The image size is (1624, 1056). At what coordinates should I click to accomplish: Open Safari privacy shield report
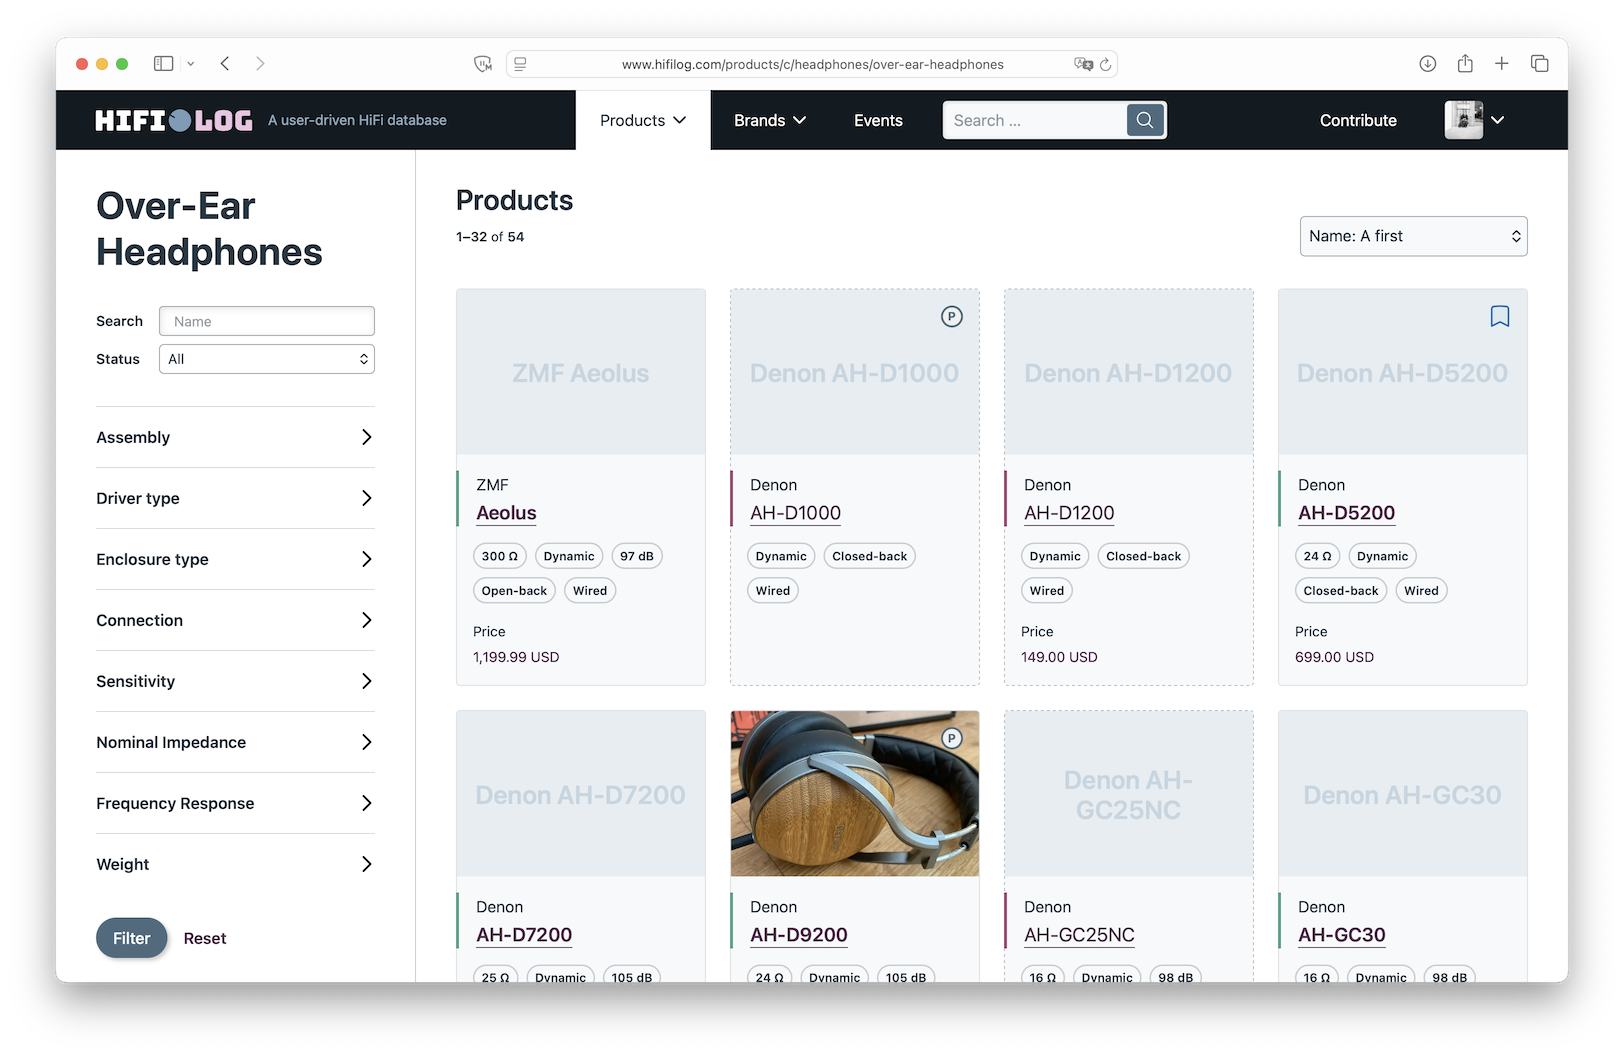[483, 64]
